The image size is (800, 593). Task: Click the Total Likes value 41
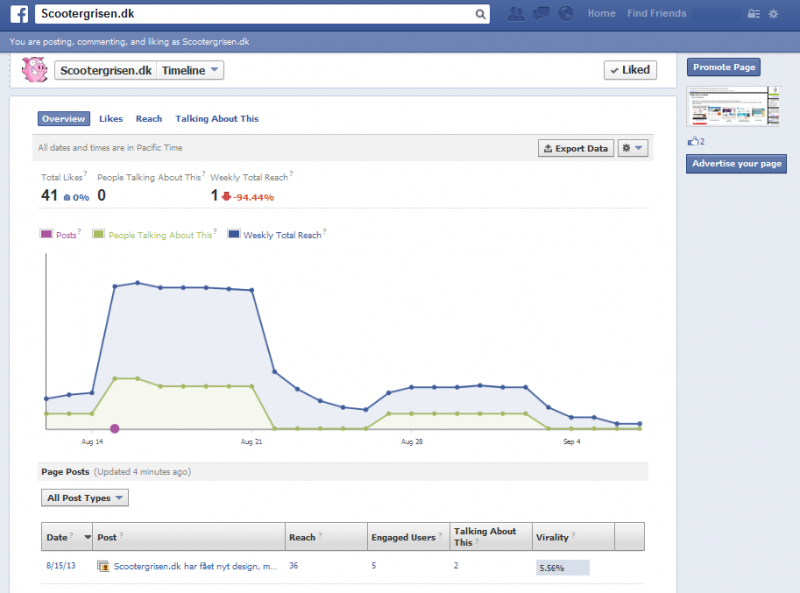coord(49,195)
